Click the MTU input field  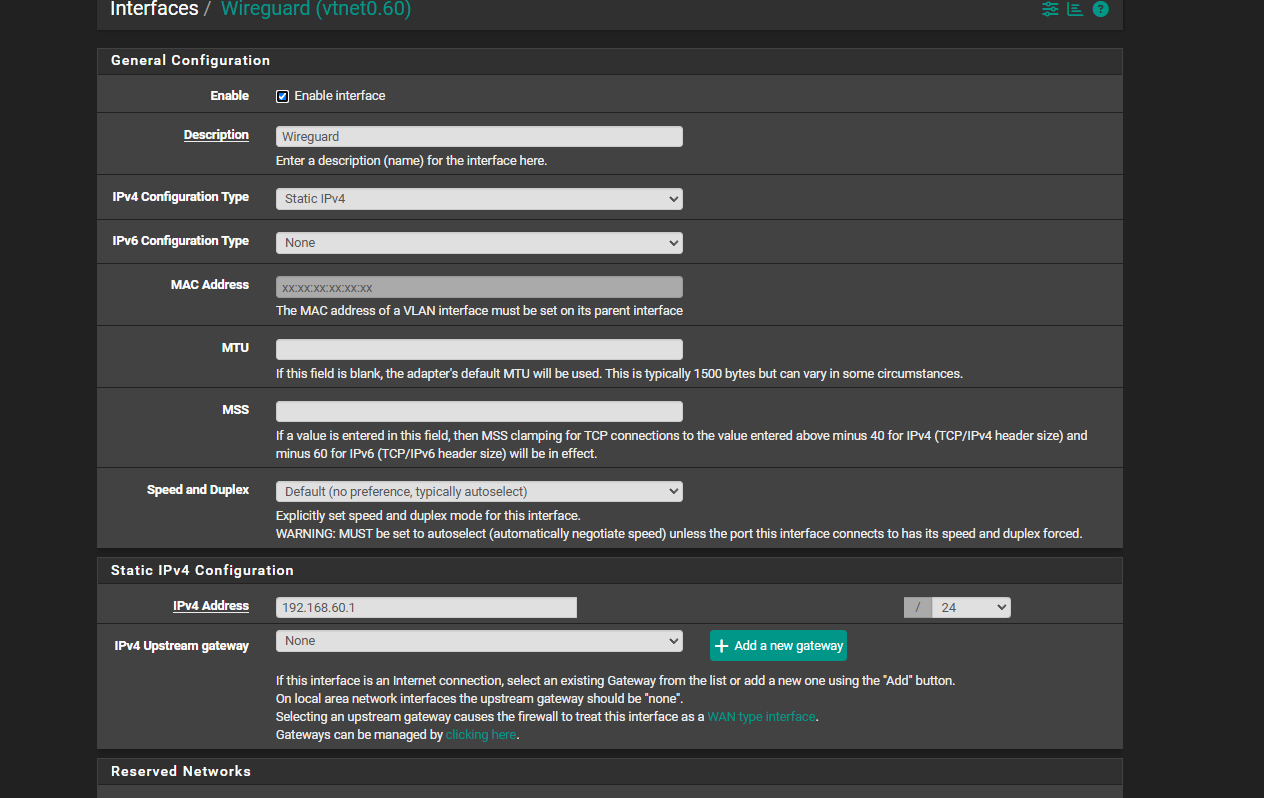pyautogui.click(x=479, y=349)
